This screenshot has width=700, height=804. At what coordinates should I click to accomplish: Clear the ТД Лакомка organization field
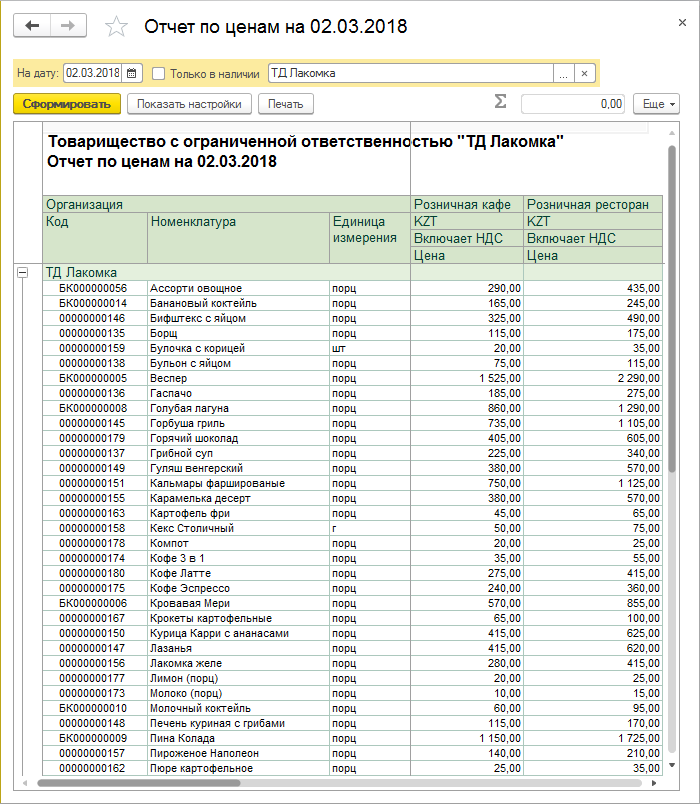(585, 73)
